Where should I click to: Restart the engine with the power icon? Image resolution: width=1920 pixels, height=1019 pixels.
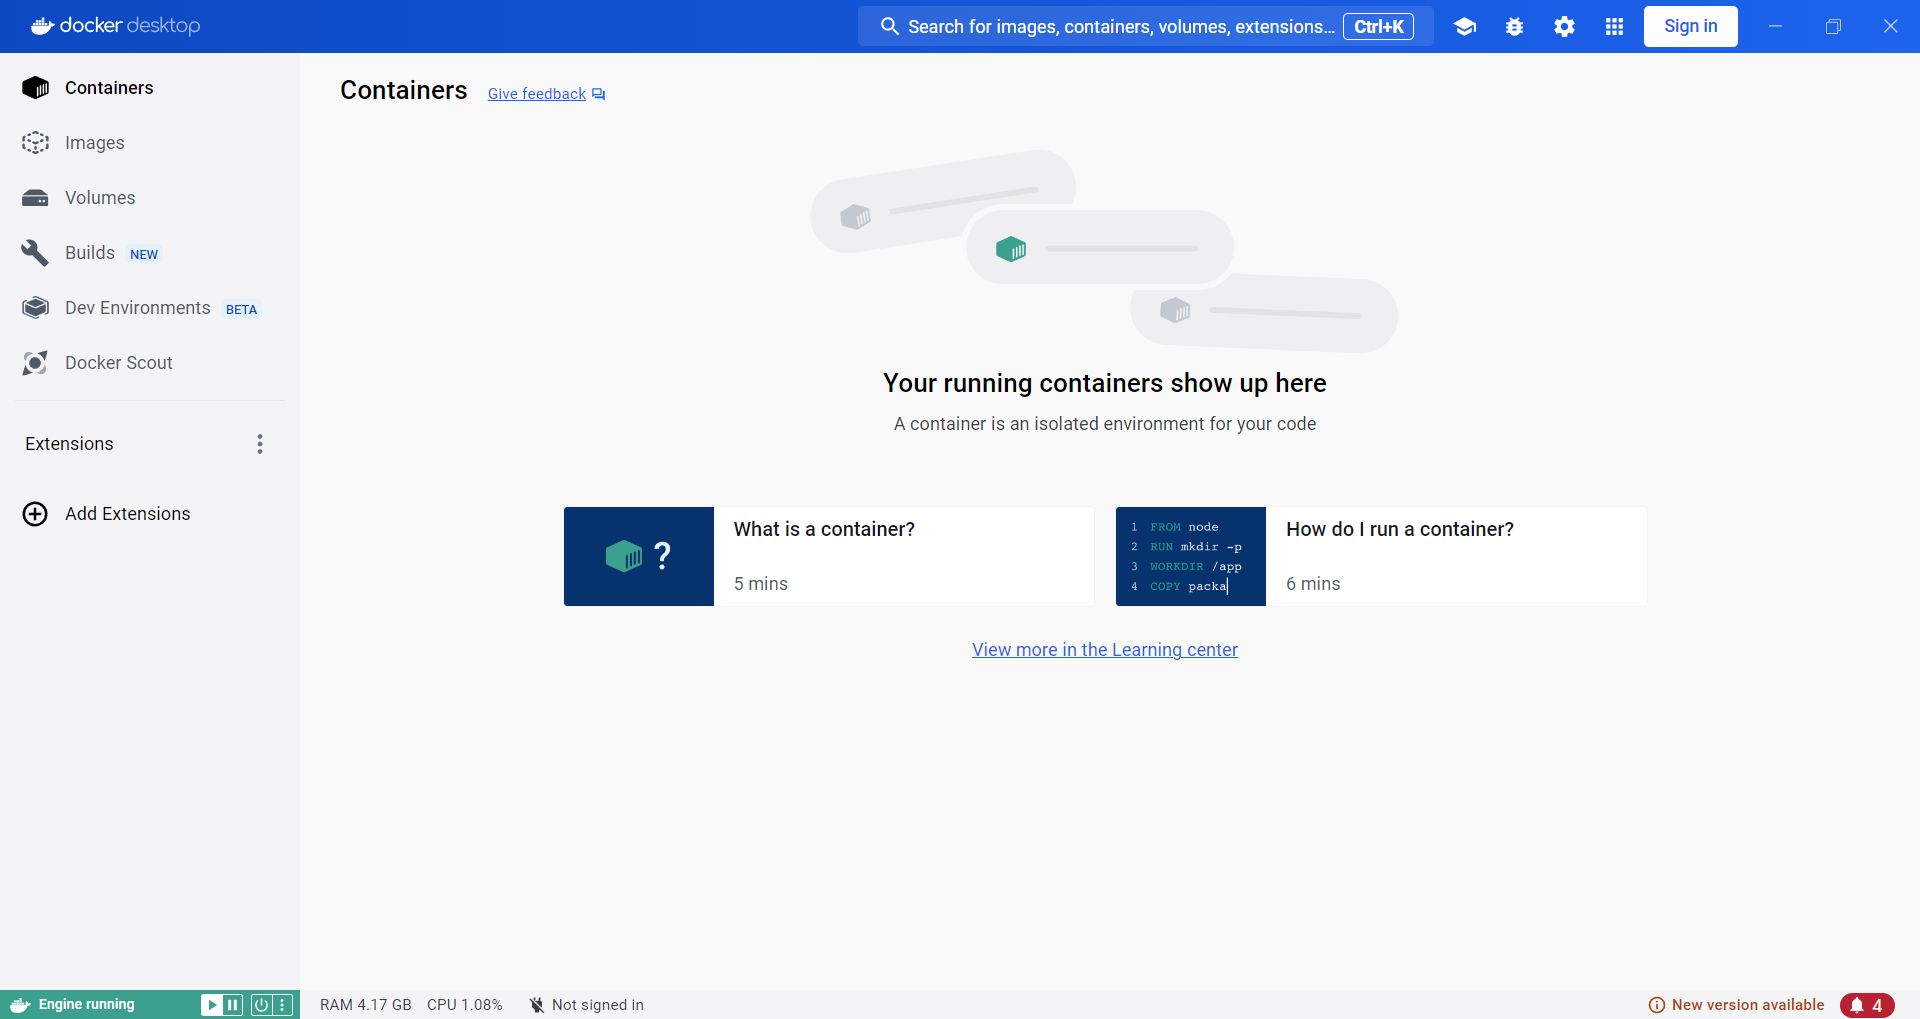click(259, 1004)
